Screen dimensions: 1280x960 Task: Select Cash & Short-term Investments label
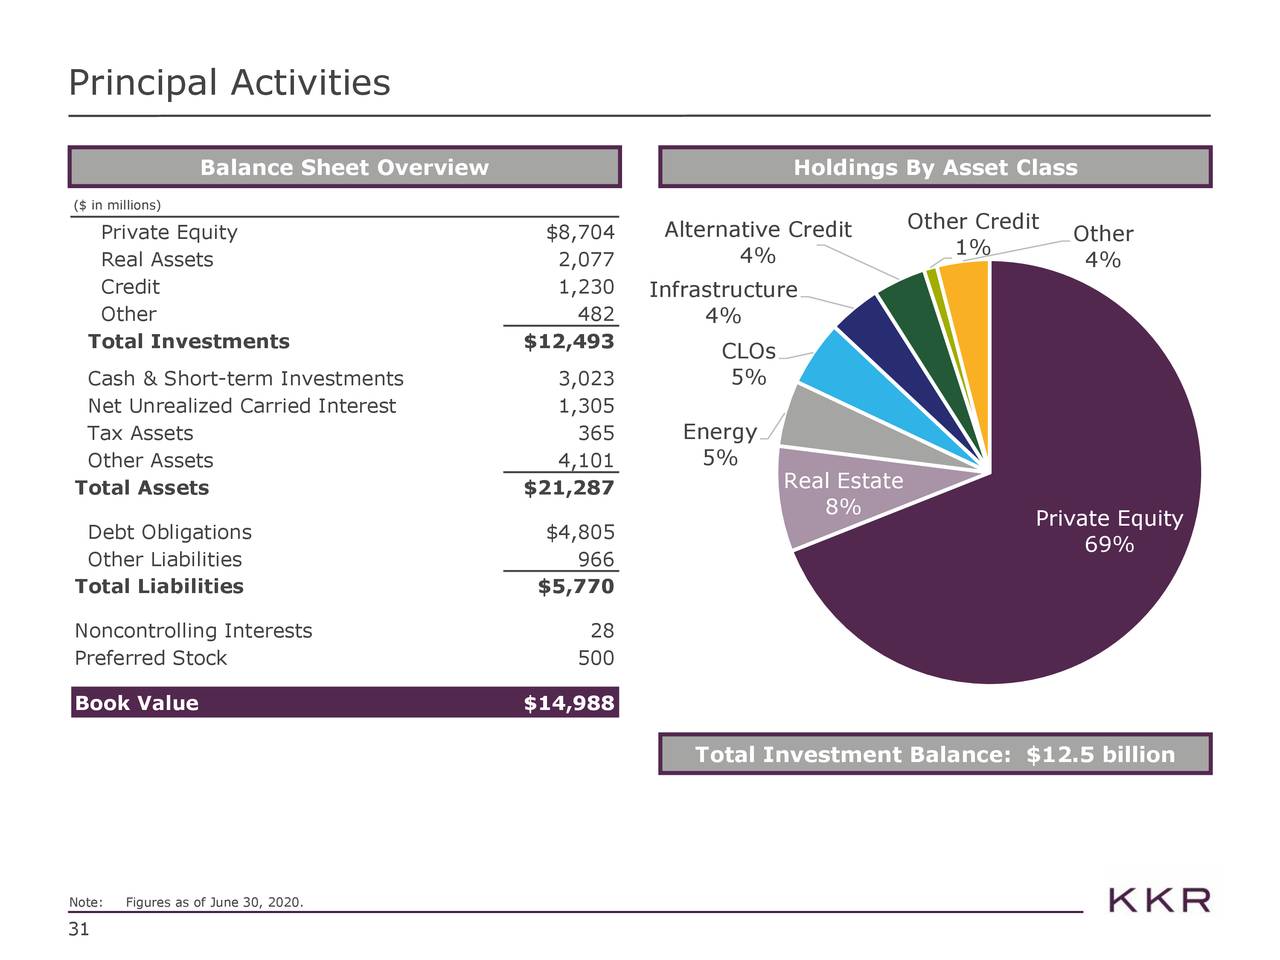tap(245, 379)
